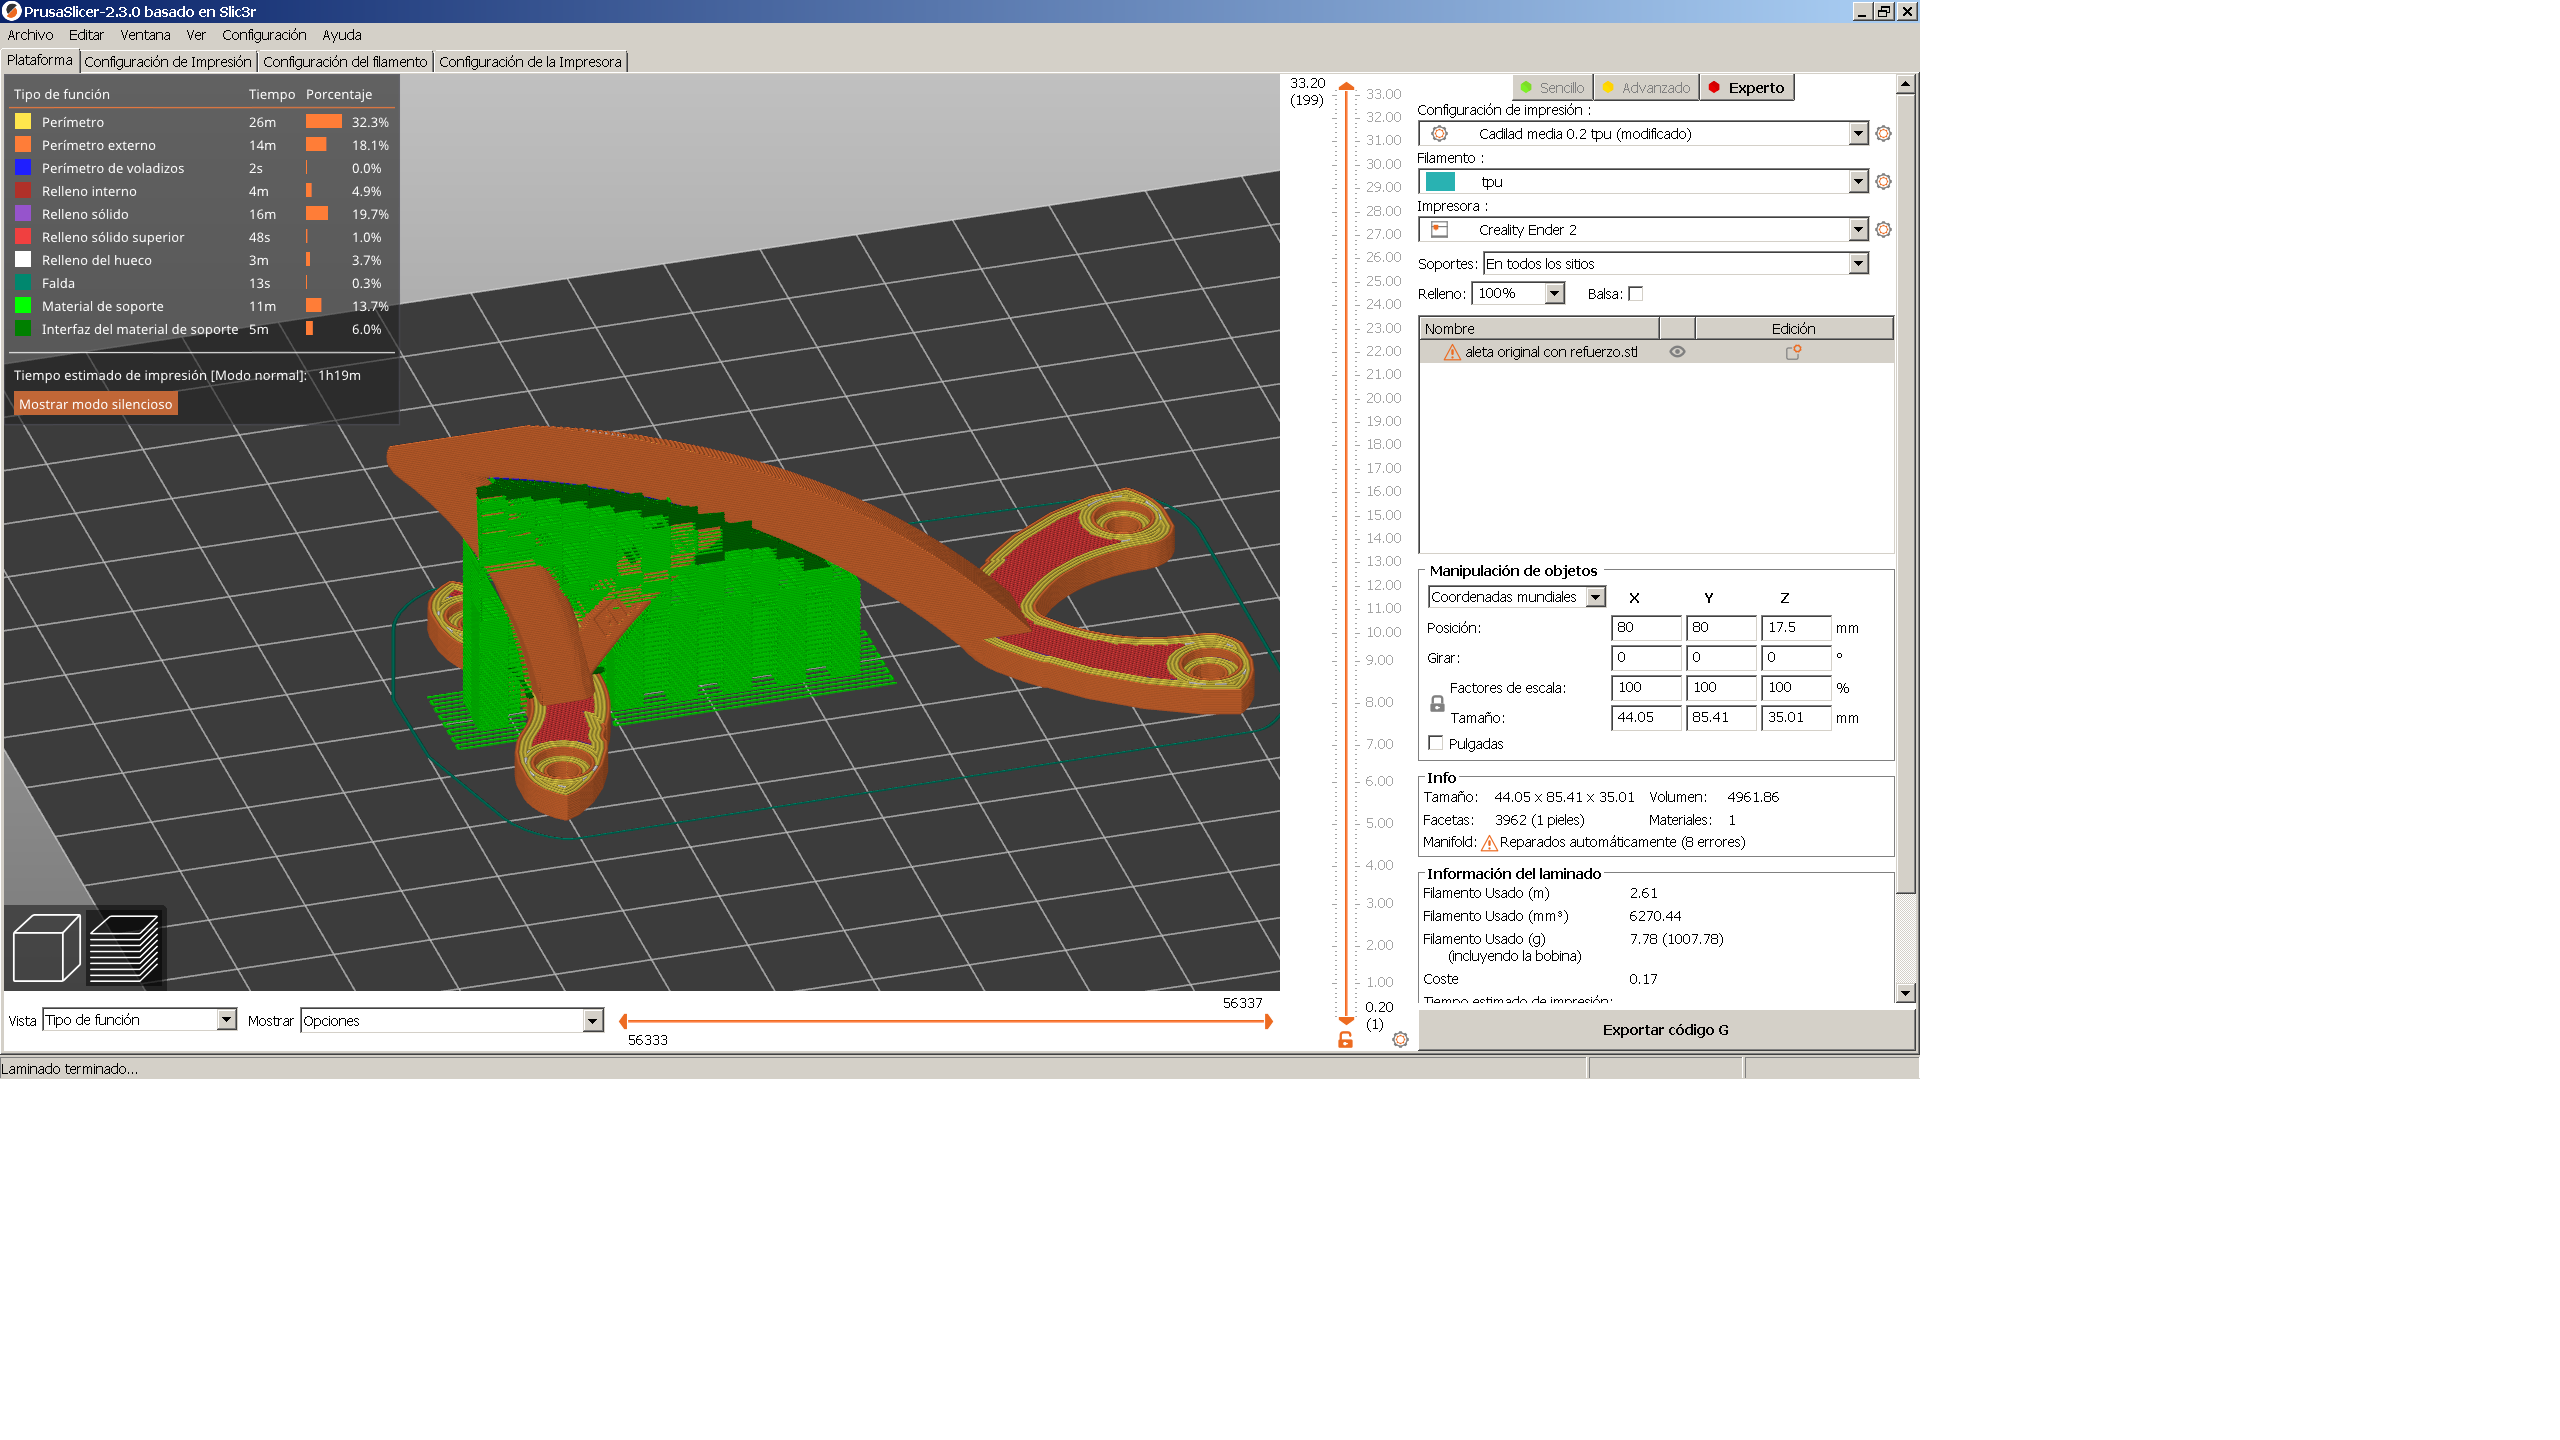2560x1440 pixels.
Task: Open print settings gear icon
Action: tap(1884, 133)
